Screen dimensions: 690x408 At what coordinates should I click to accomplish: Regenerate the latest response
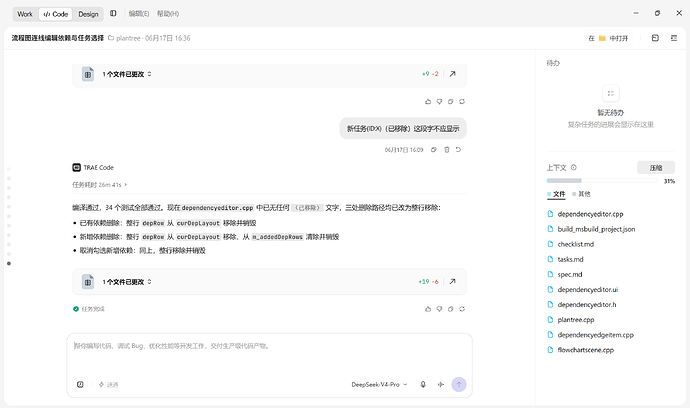[x=462, y=309]
